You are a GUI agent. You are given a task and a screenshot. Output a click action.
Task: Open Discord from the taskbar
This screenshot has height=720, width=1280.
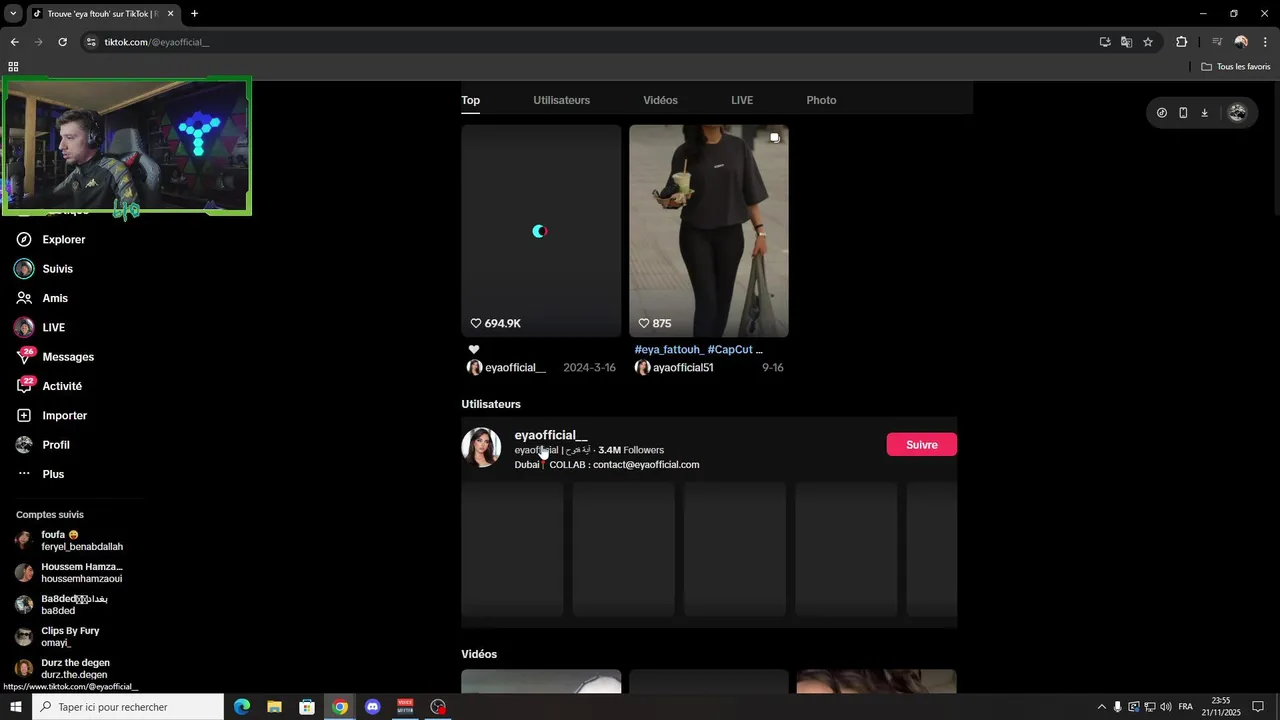pyautogui.click(x=373, y=707)
